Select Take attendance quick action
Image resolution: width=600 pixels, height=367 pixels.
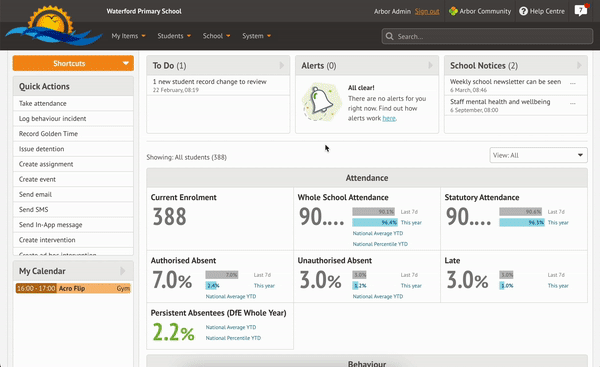(x=73, y=103)
